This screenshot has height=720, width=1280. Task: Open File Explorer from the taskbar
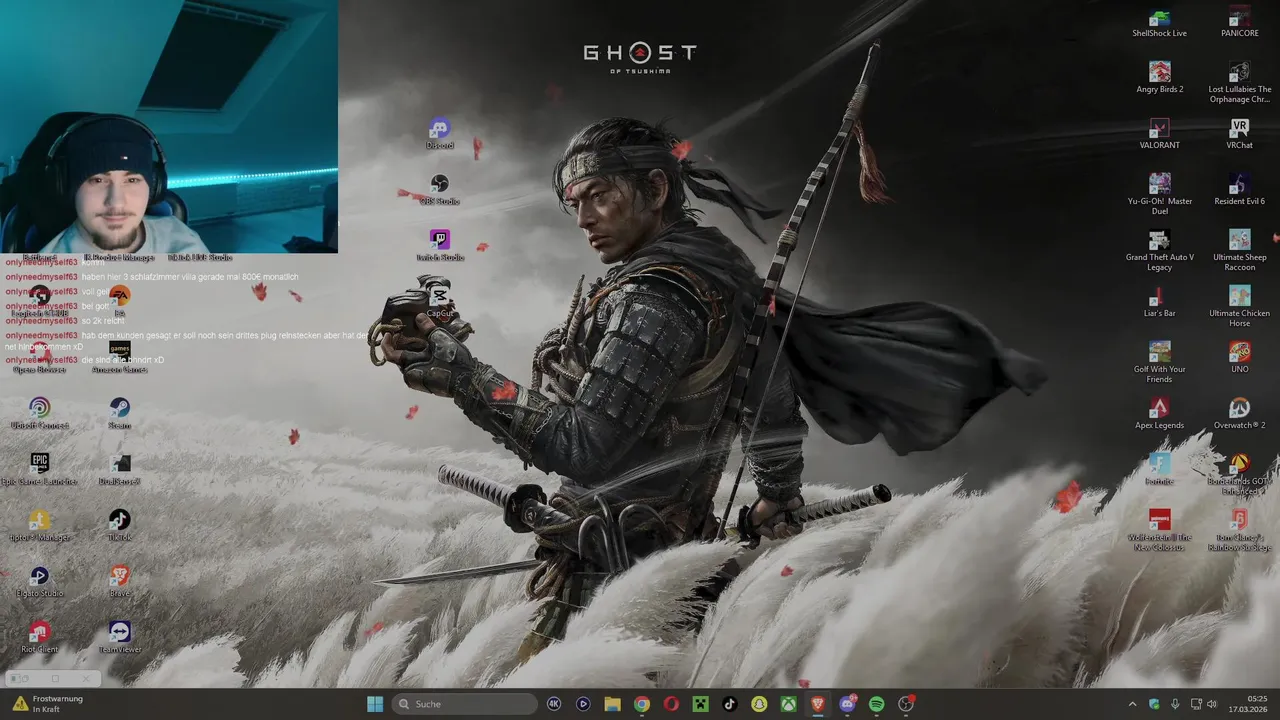click(612, 704)
